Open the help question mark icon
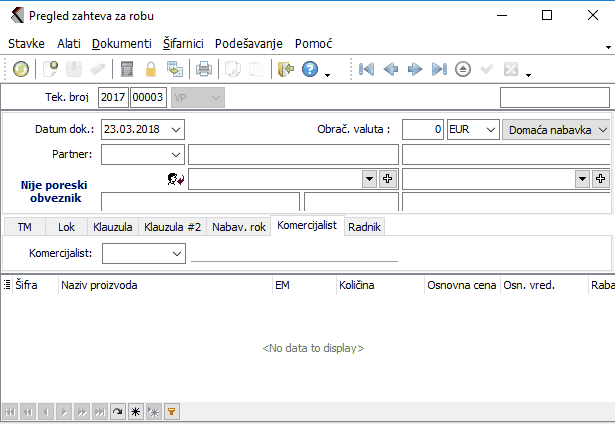The image size is (615, 424). (x=310, y=69)
